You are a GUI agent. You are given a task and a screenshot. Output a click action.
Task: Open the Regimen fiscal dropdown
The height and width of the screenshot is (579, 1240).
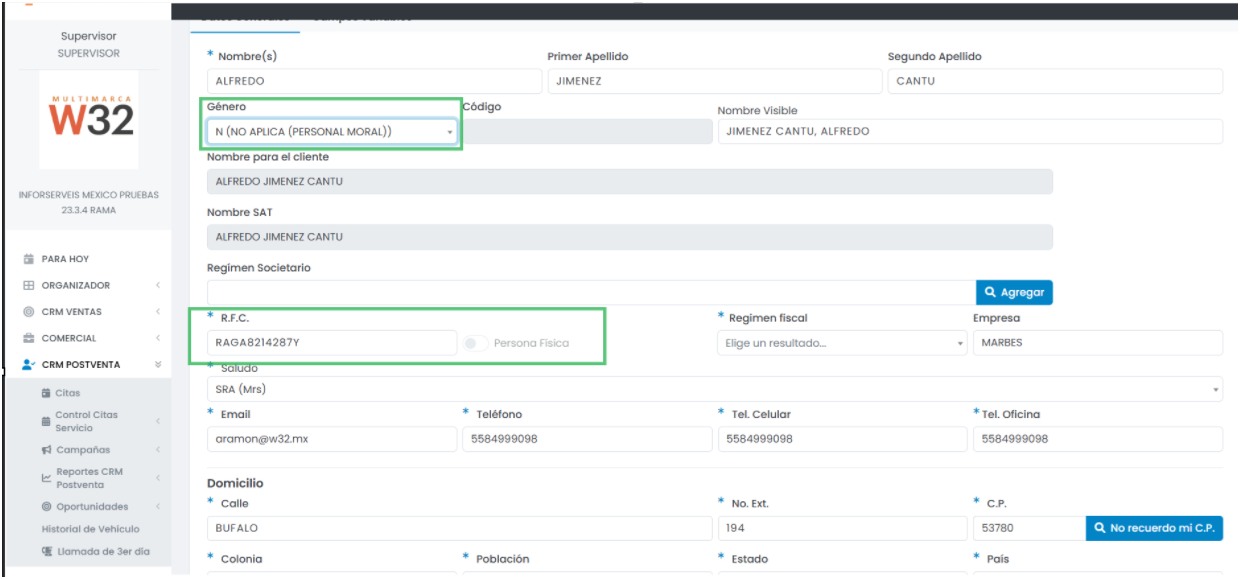coord(842,343)
